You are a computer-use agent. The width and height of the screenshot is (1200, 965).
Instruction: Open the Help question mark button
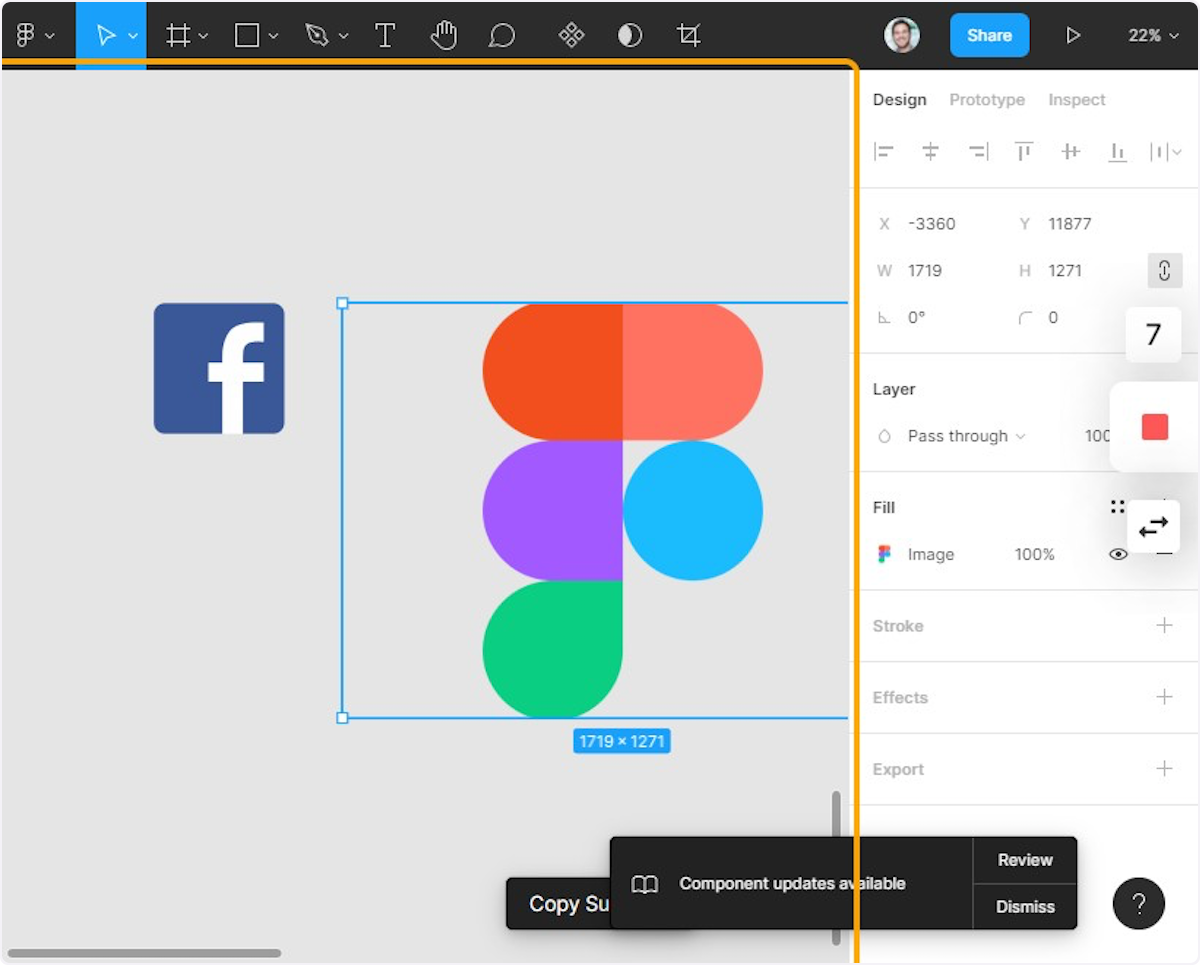1138,904
